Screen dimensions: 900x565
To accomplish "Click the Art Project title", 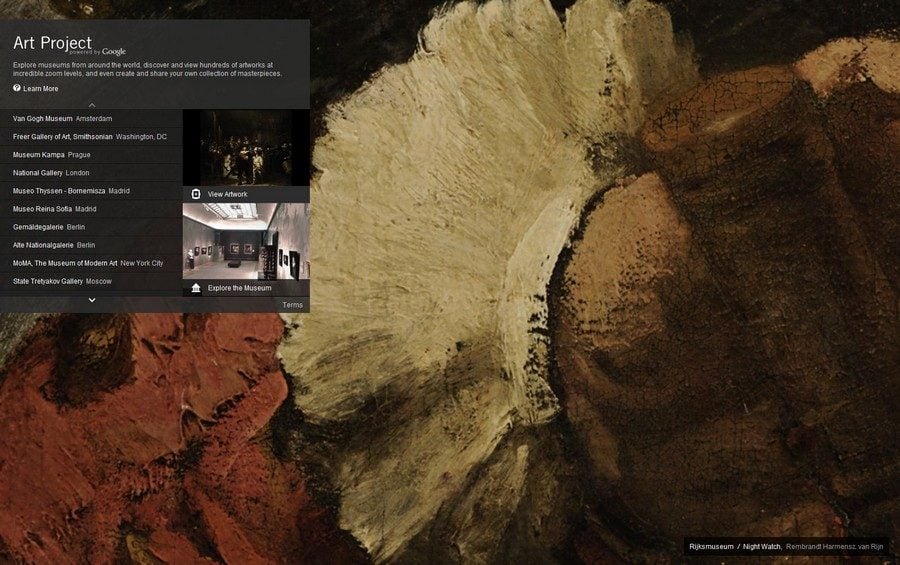I will tap(52, 43).
